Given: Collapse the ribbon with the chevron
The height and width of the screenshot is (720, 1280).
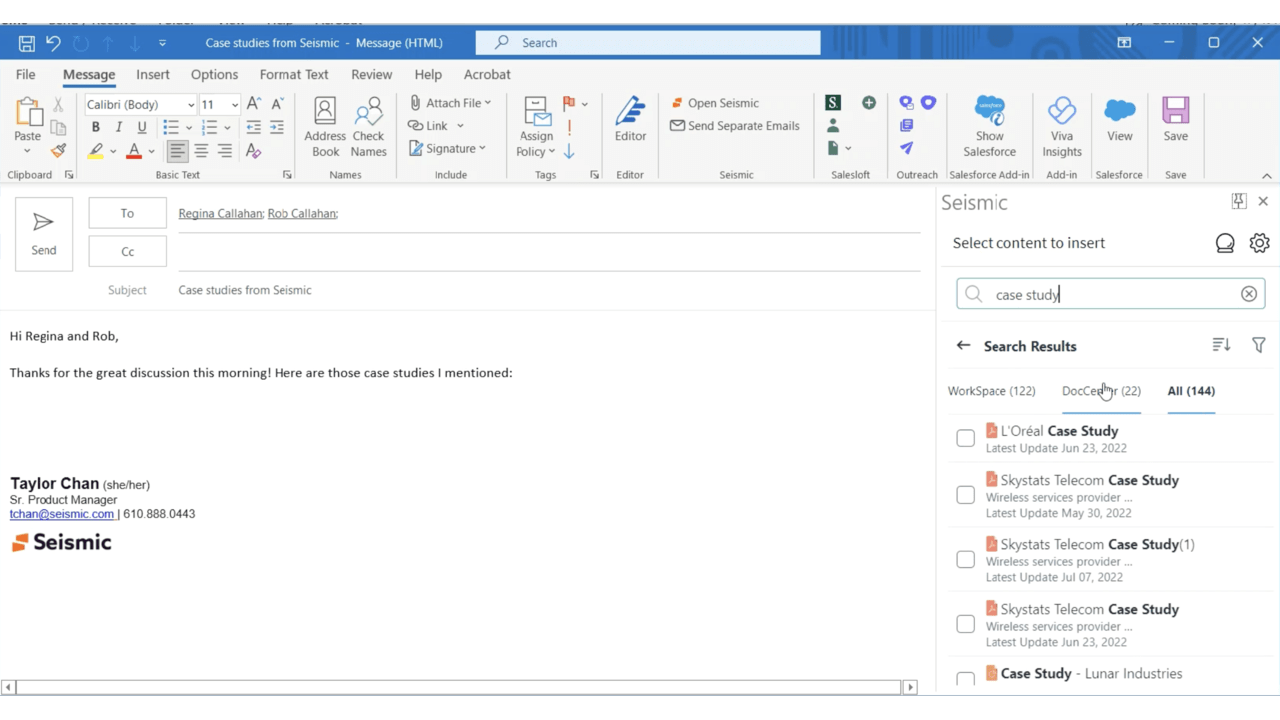Looking at the screenshot, I should coord(1266,176).
